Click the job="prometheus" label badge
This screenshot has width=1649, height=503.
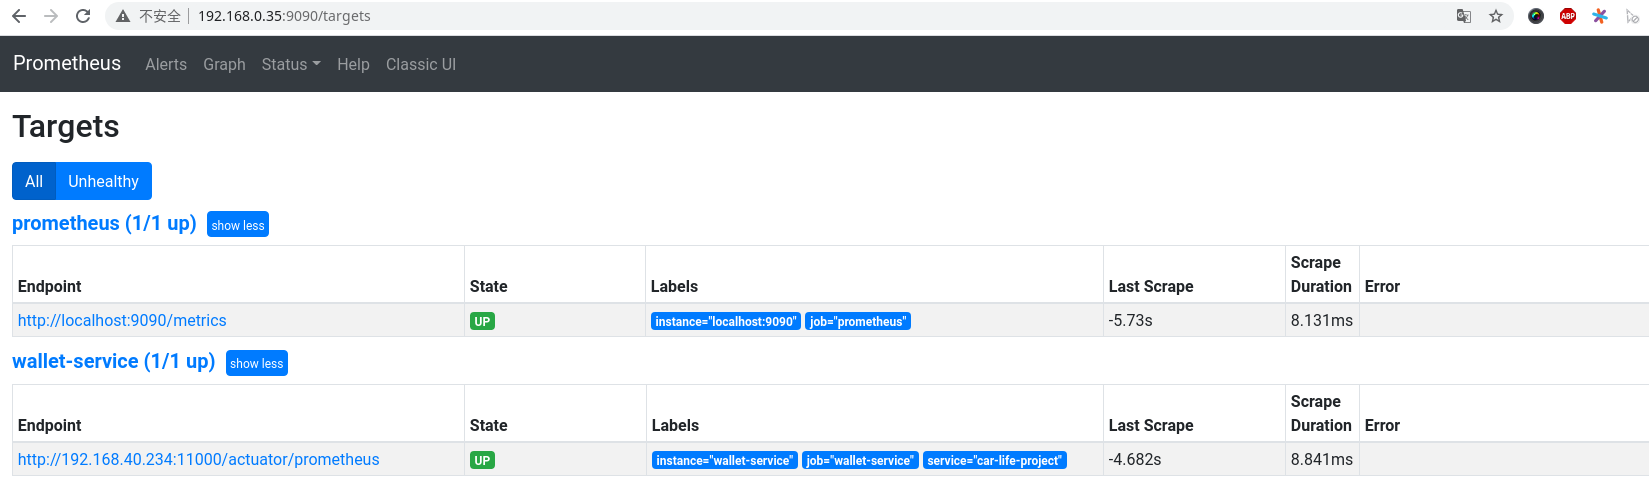click(858, 321)
